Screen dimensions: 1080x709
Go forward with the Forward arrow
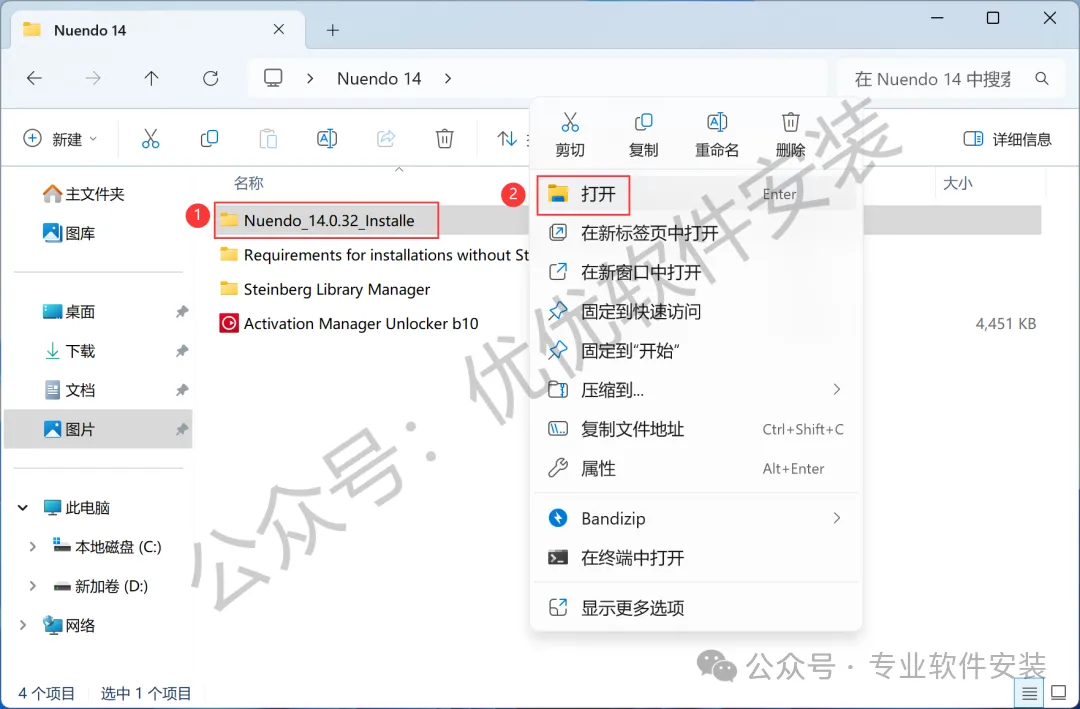click(x=93, y=79)
